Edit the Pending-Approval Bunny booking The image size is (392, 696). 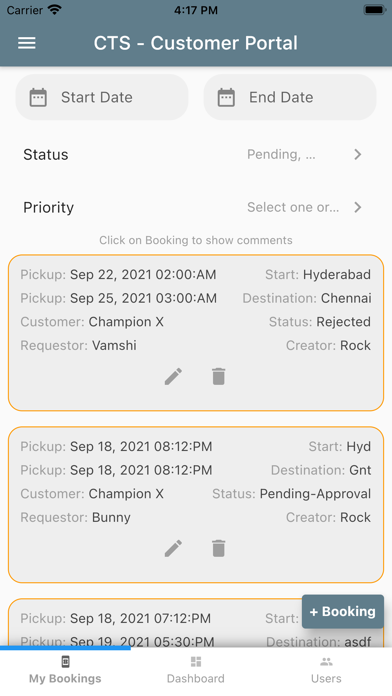pos(173,549)
